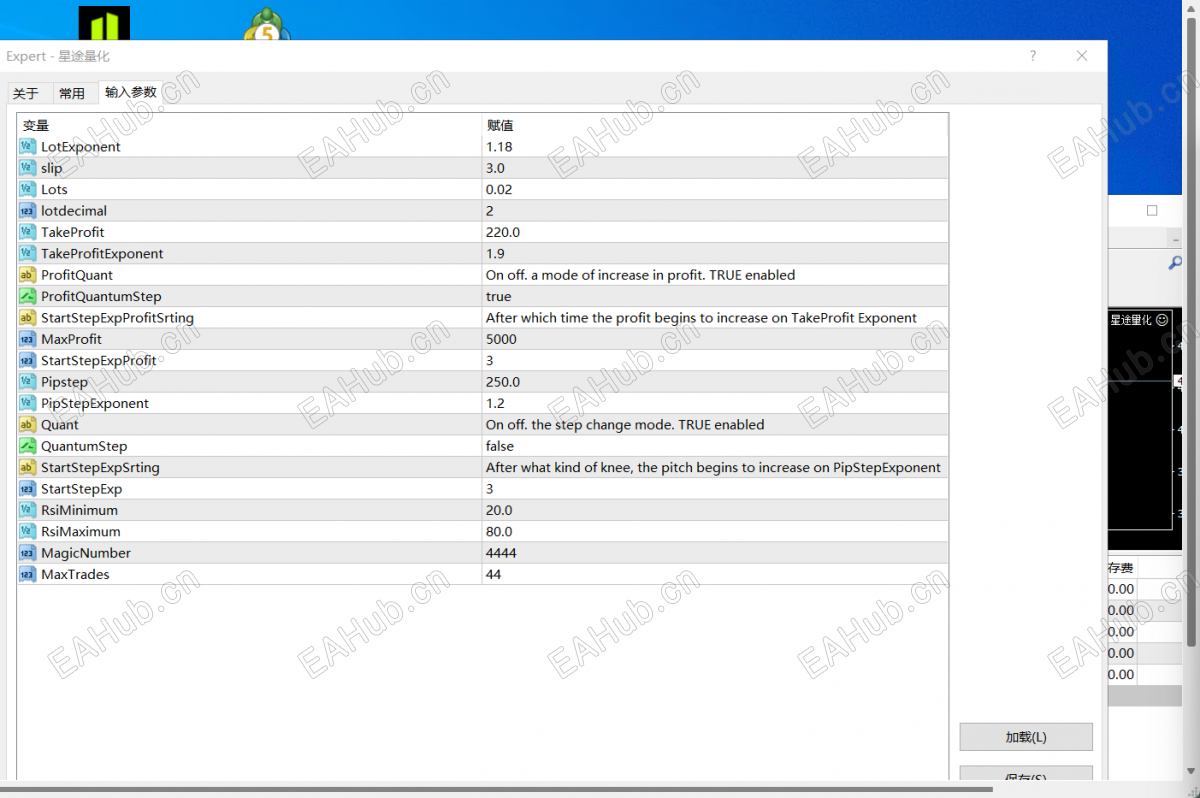
Task: Click the integer icon beside MagicNumber
Action: point(28,553)
